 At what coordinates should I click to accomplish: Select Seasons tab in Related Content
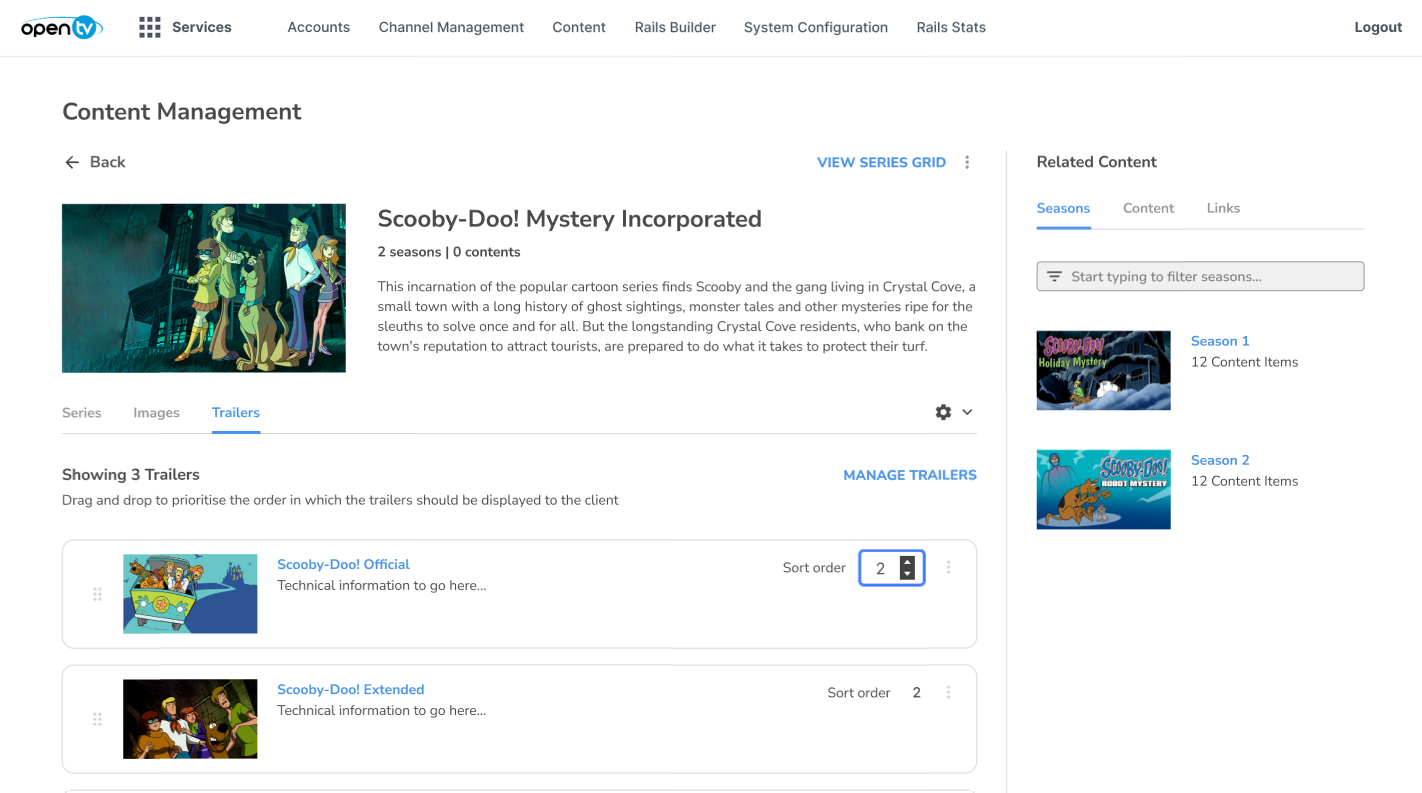coord(1063,208)
